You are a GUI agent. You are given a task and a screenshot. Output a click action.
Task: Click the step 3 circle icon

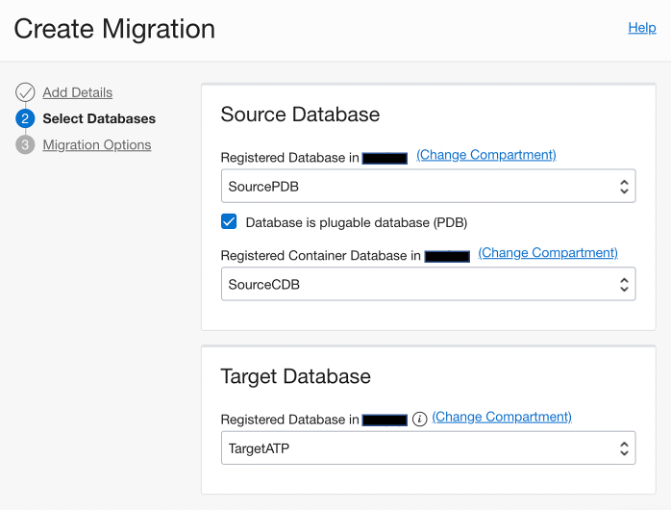(25, 145)
